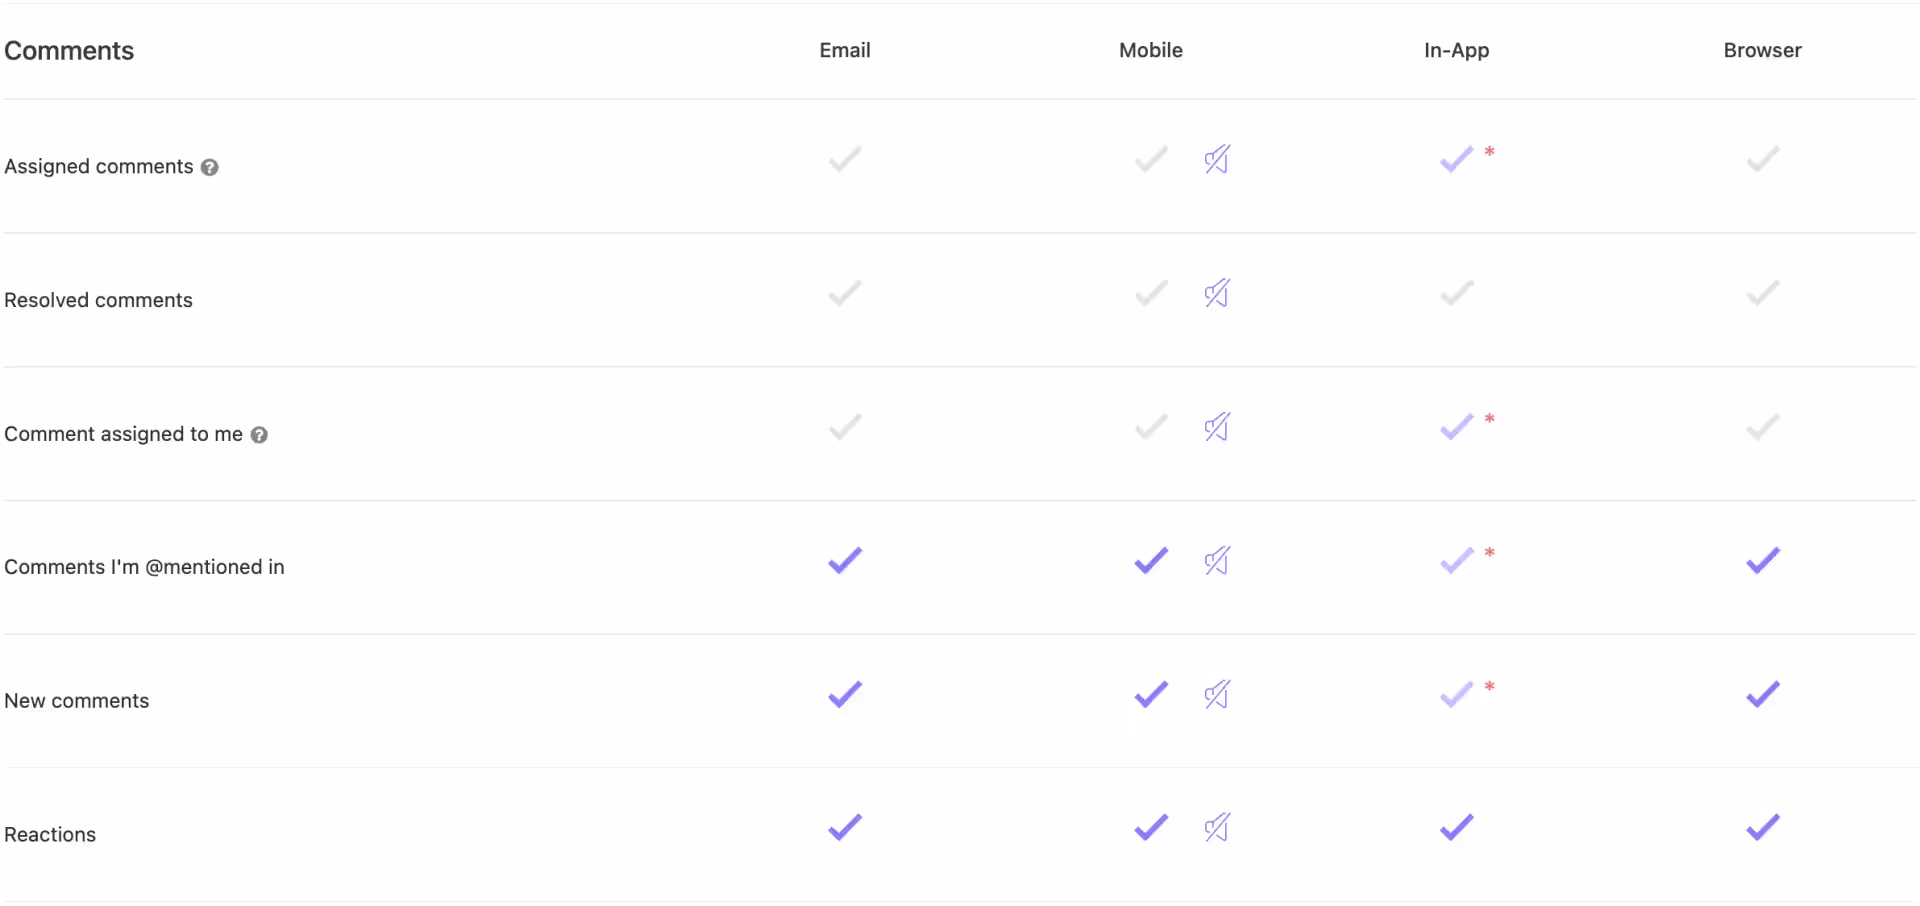Disable Mobile notifications for Comments I'm @mentioned in
The image size is (1920, 906).
point(1150,560)
